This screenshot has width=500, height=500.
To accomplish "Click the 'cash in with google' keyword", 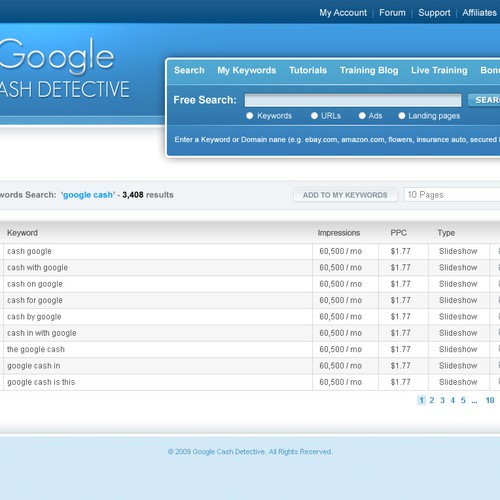I will pyautogui.click(x=42, y=333).
